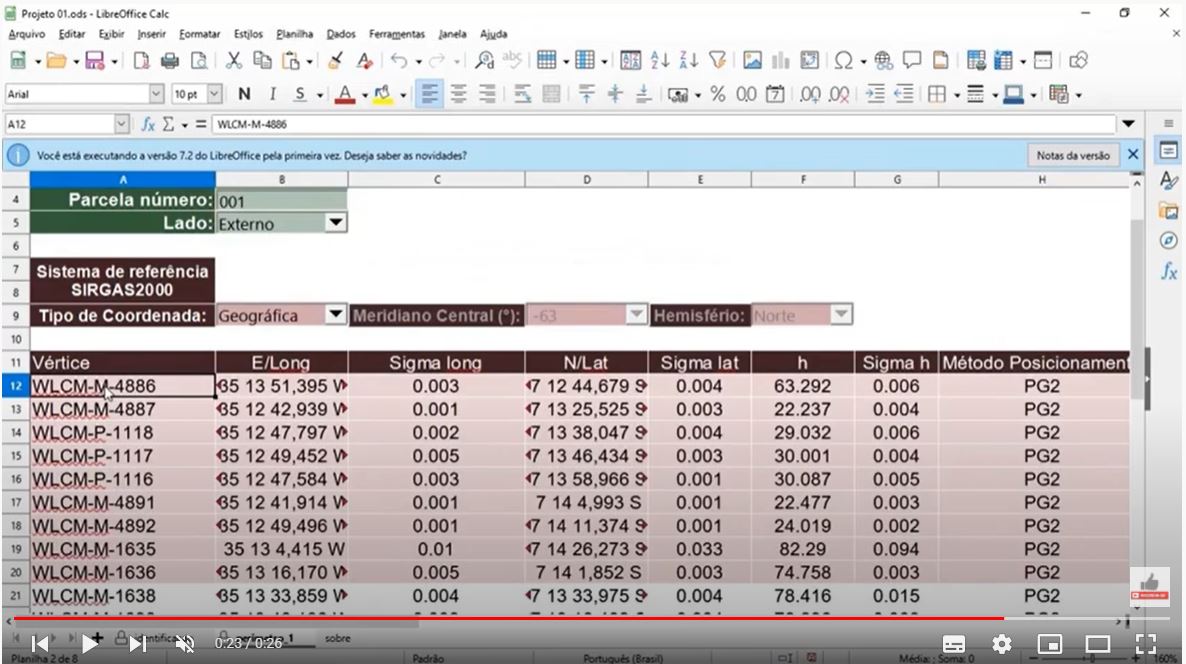Open Ajuda menu
The width and height of the screenshot is (1186, 664).
pos(494,34)
